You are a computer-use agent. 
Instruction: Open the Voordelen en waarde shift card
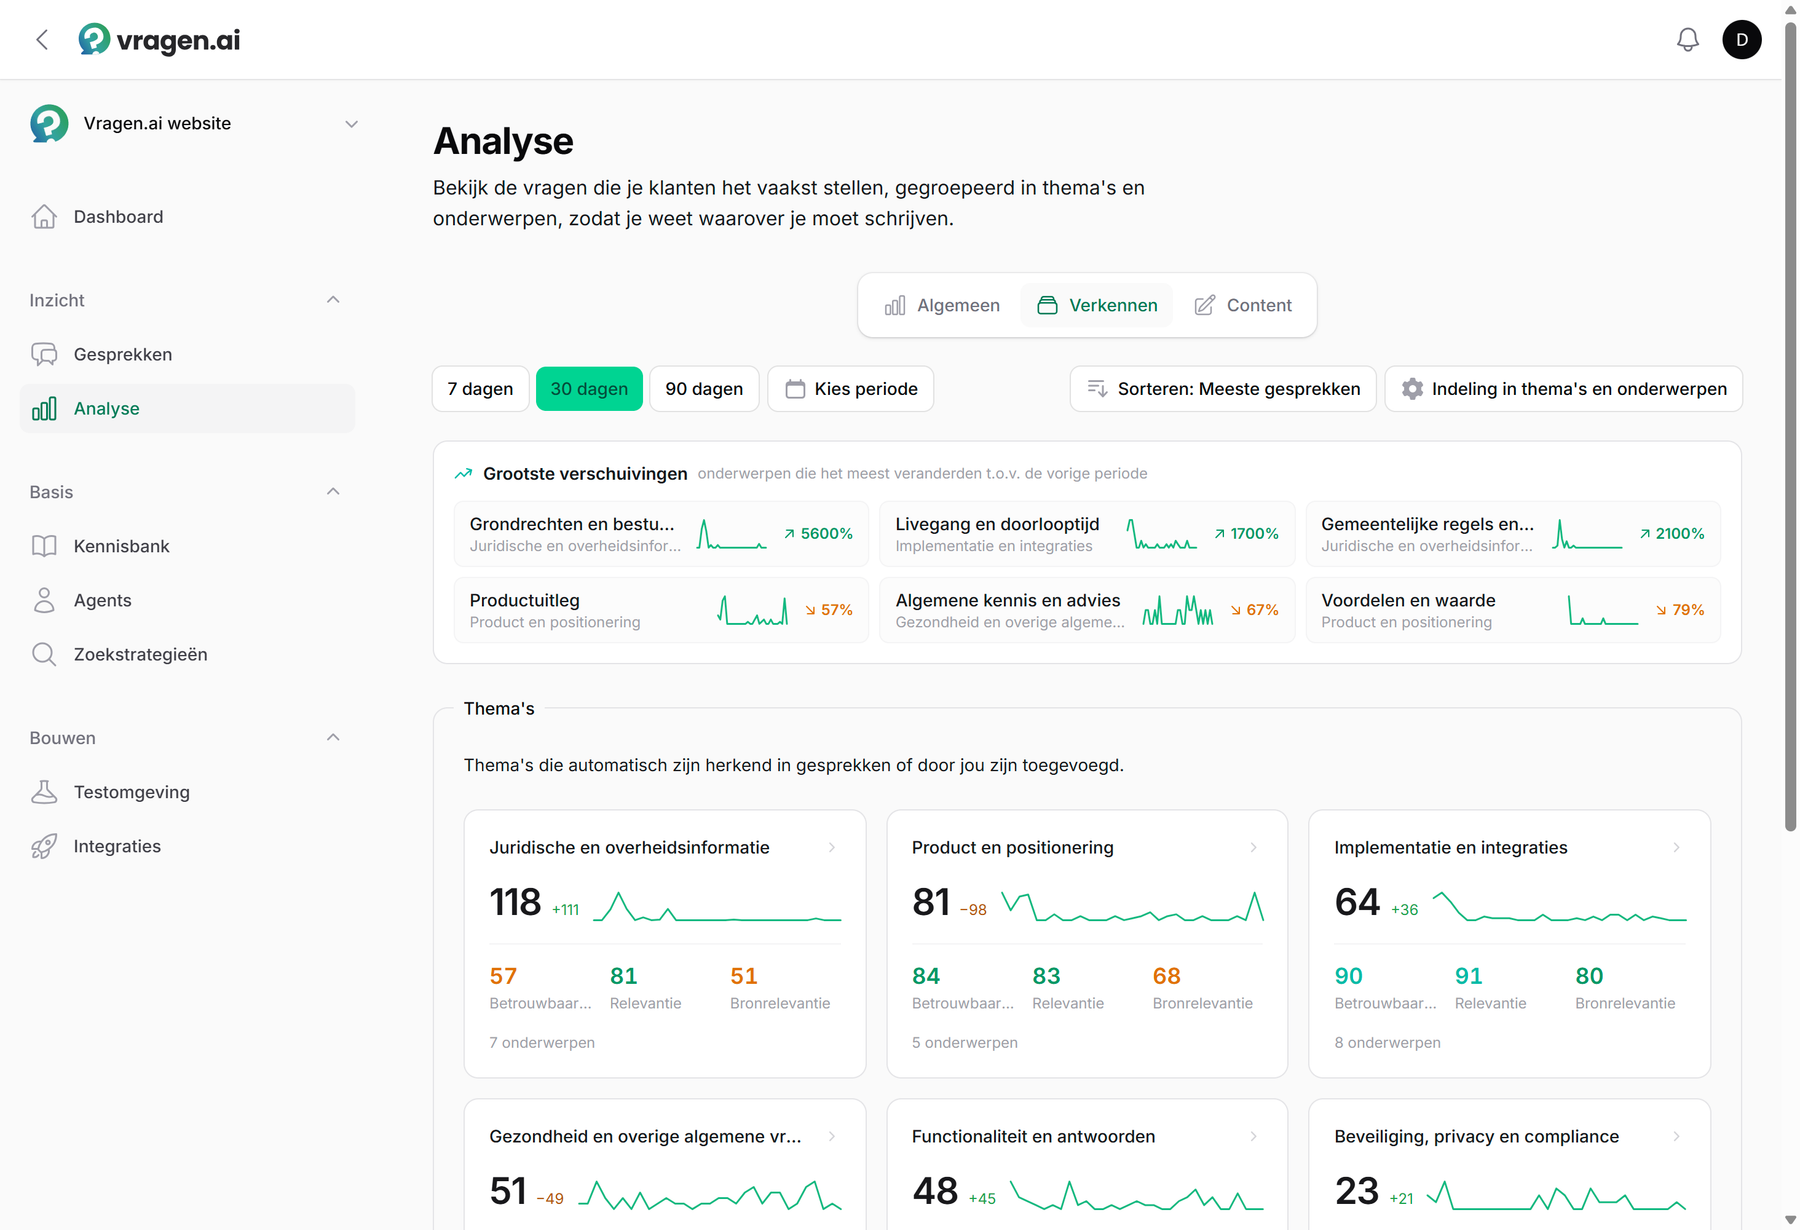[1513, 611]
